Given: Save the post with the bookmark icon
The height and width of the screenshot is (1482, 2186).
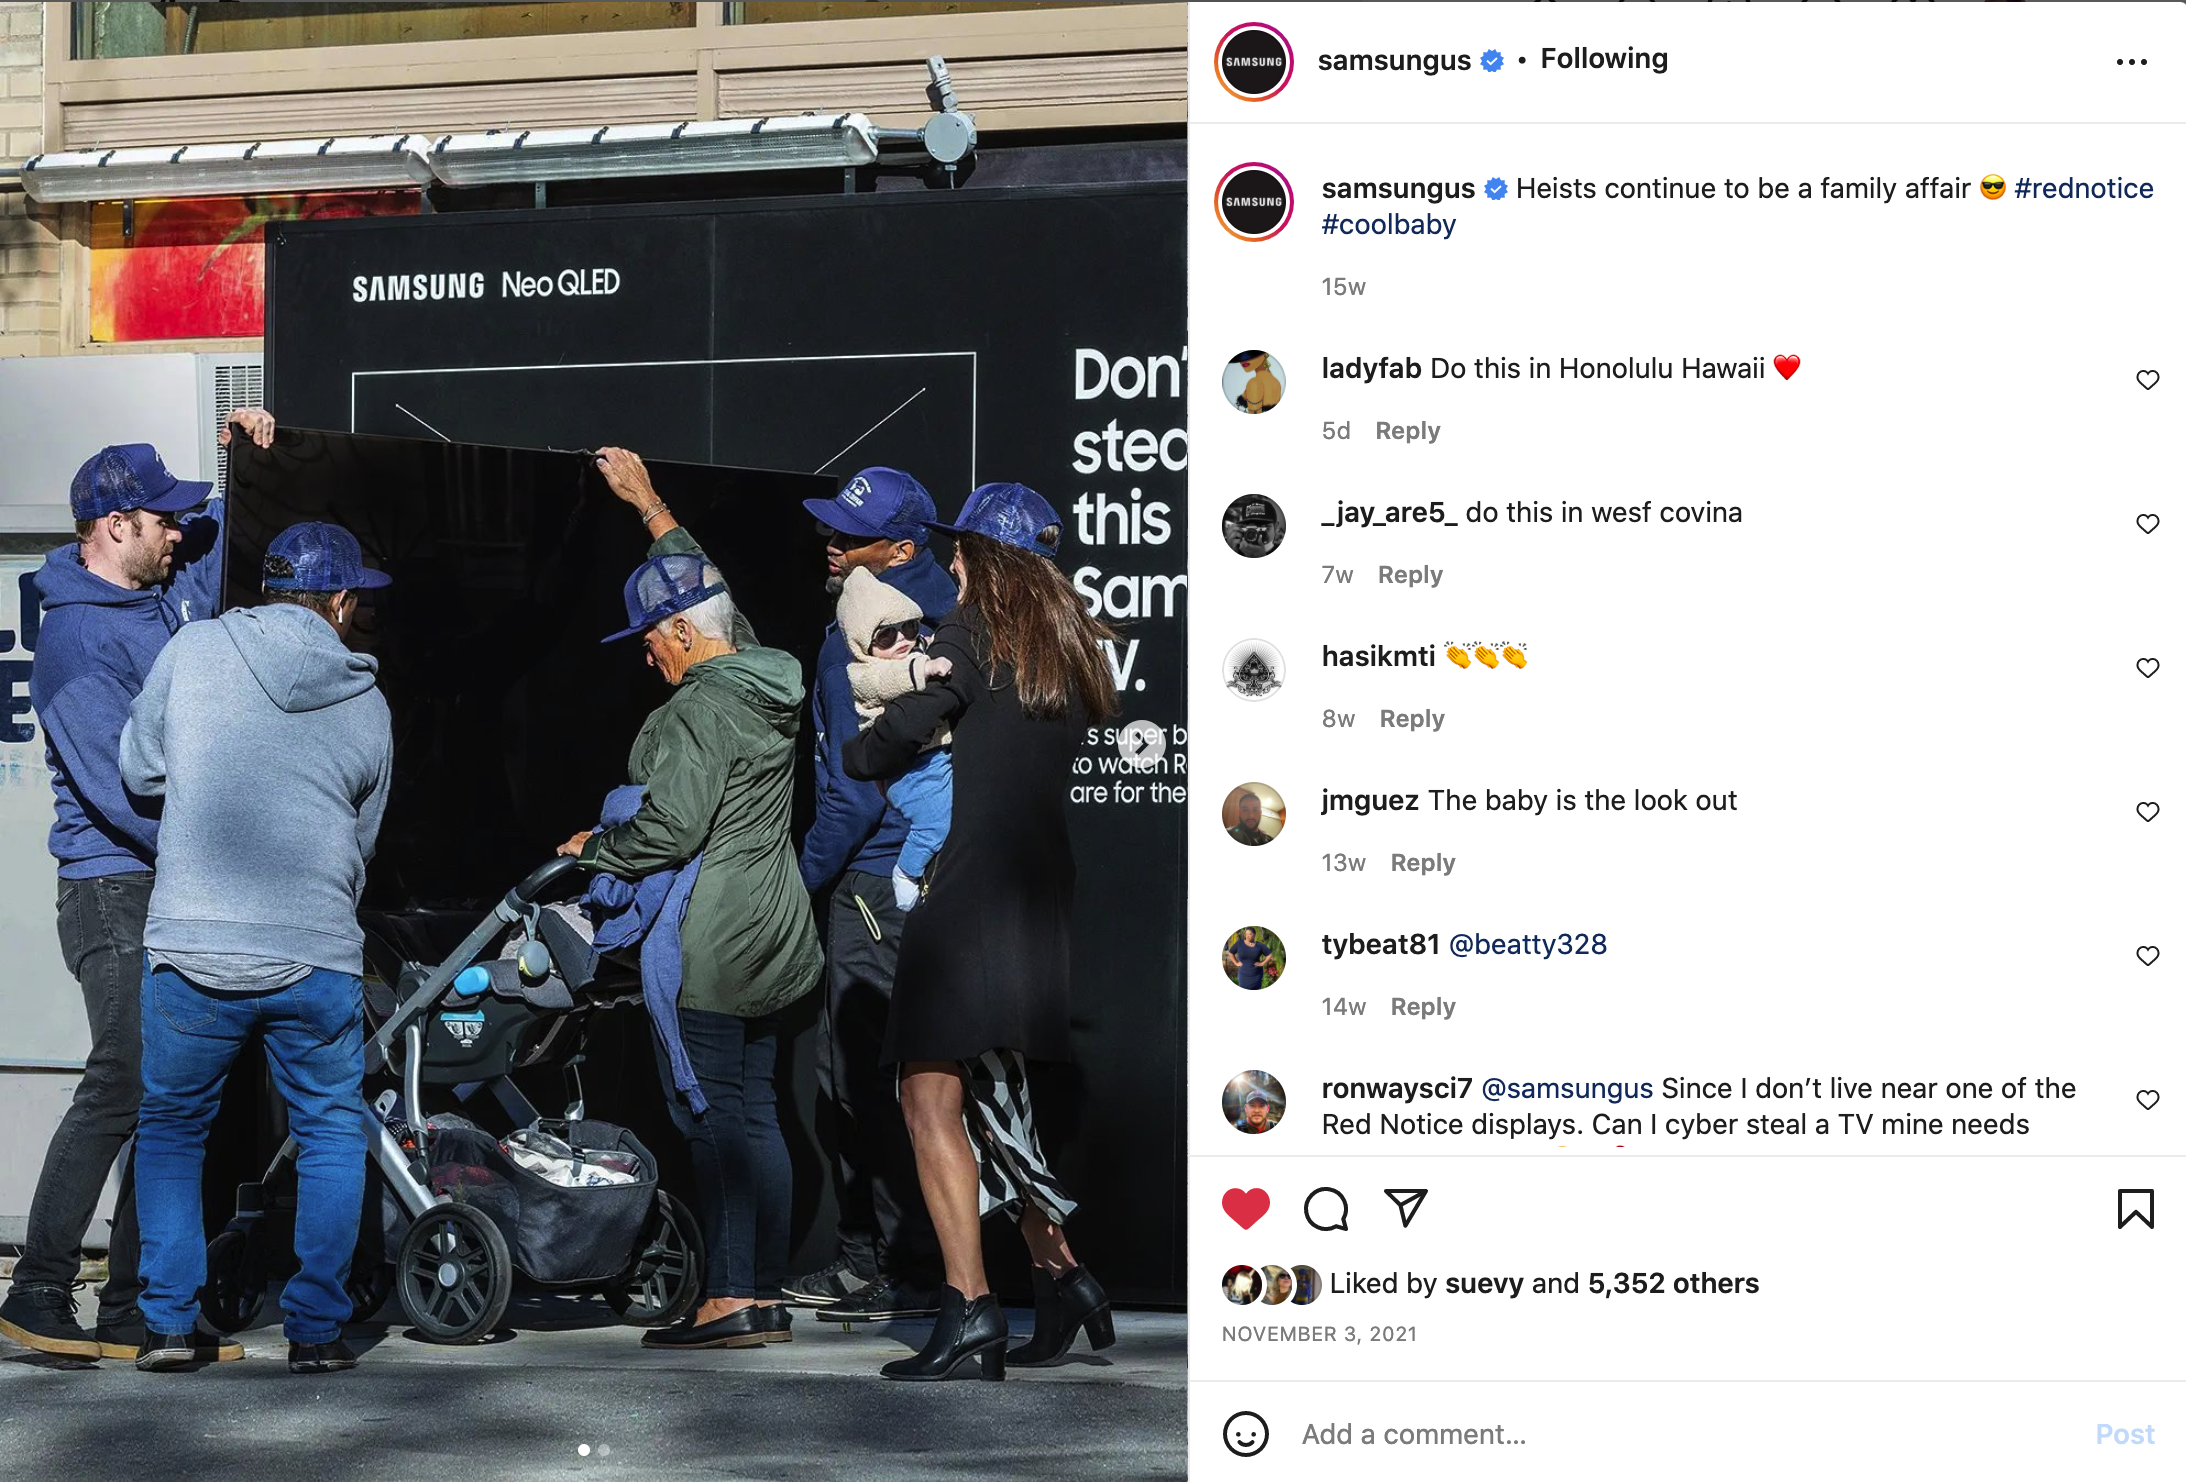Looking at the screenshot, I should coord(2135,1209).
